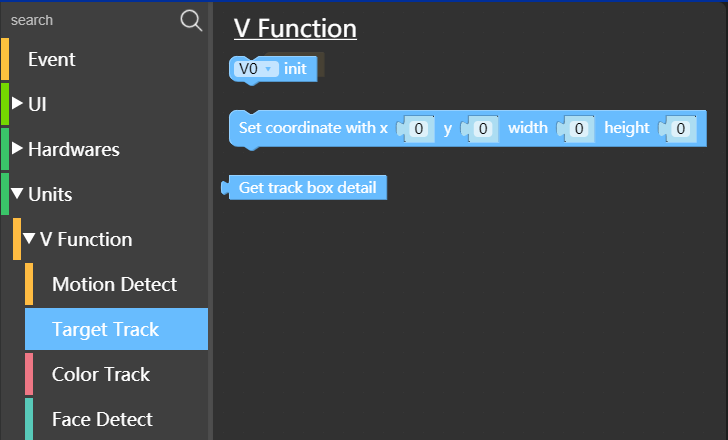Click the height value field
This screenshot has width=728, height=440.
point(681,129)
